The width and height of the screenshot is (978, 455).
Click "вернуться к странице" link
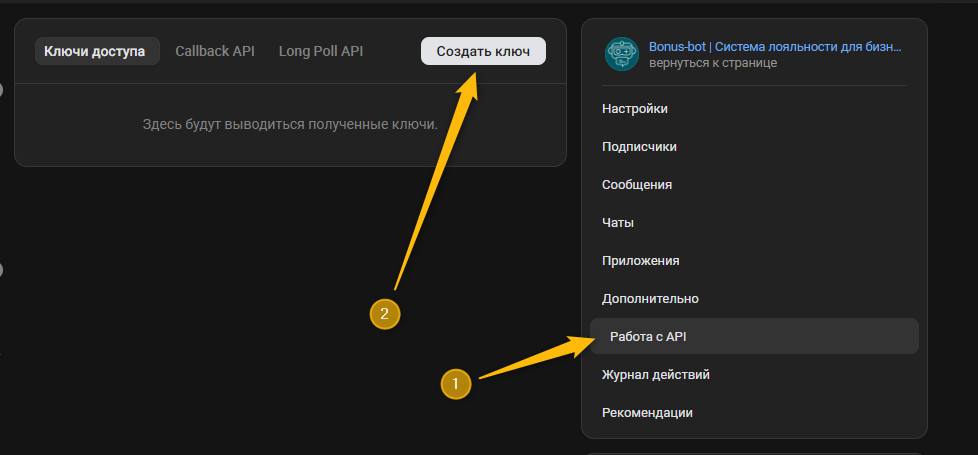(712, 63)
